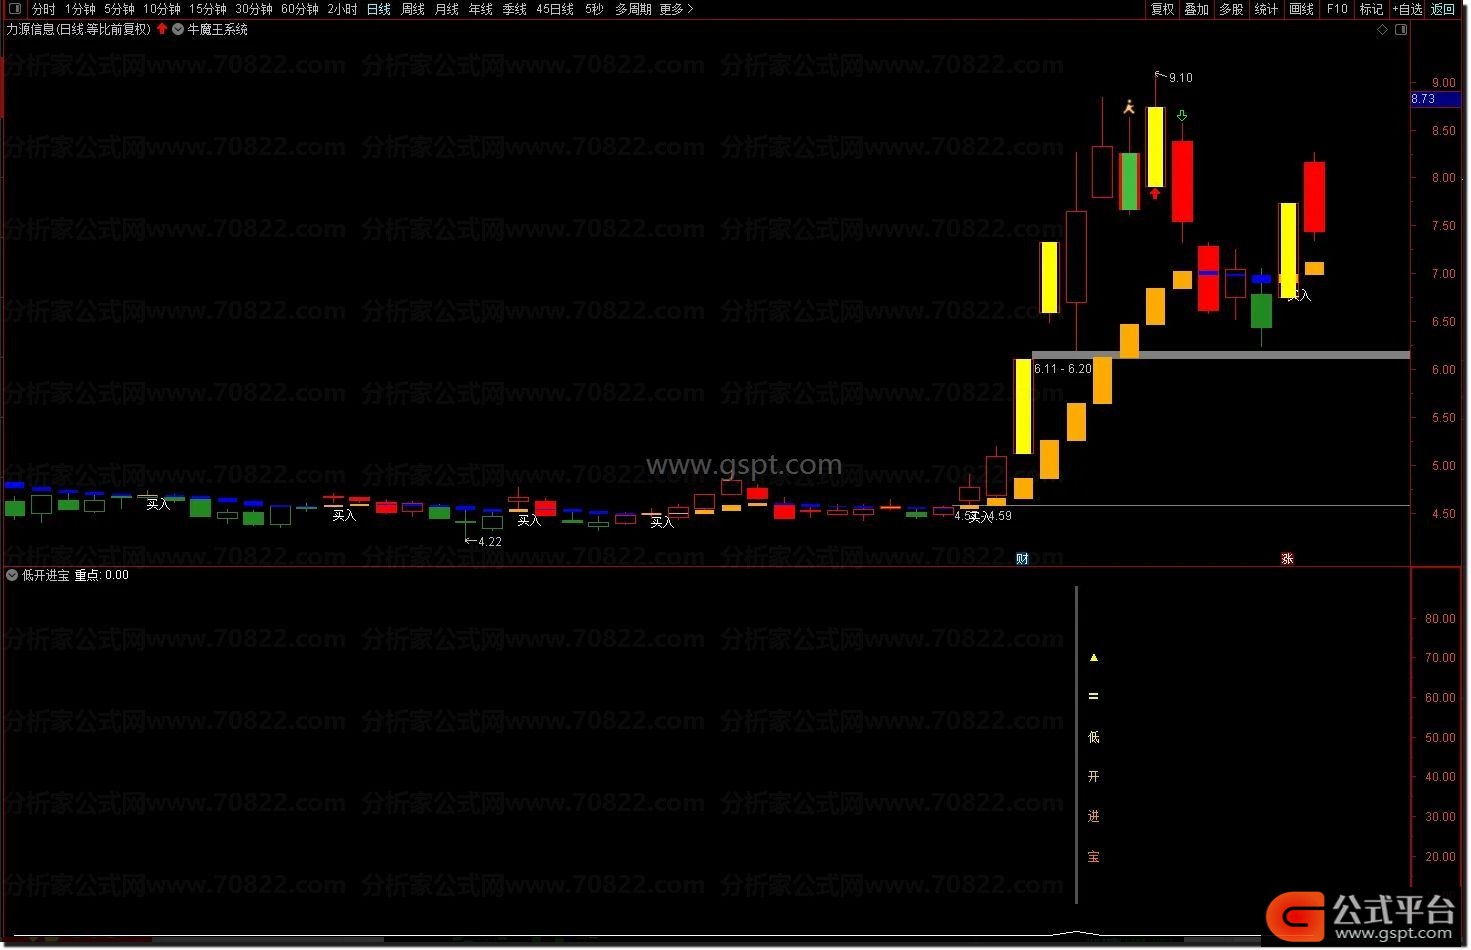Image resolution: width=1471 pixels, height=950 pixels.
Task: Click the 涨 marker below the chart
Action: click(x=1287, y=558)
